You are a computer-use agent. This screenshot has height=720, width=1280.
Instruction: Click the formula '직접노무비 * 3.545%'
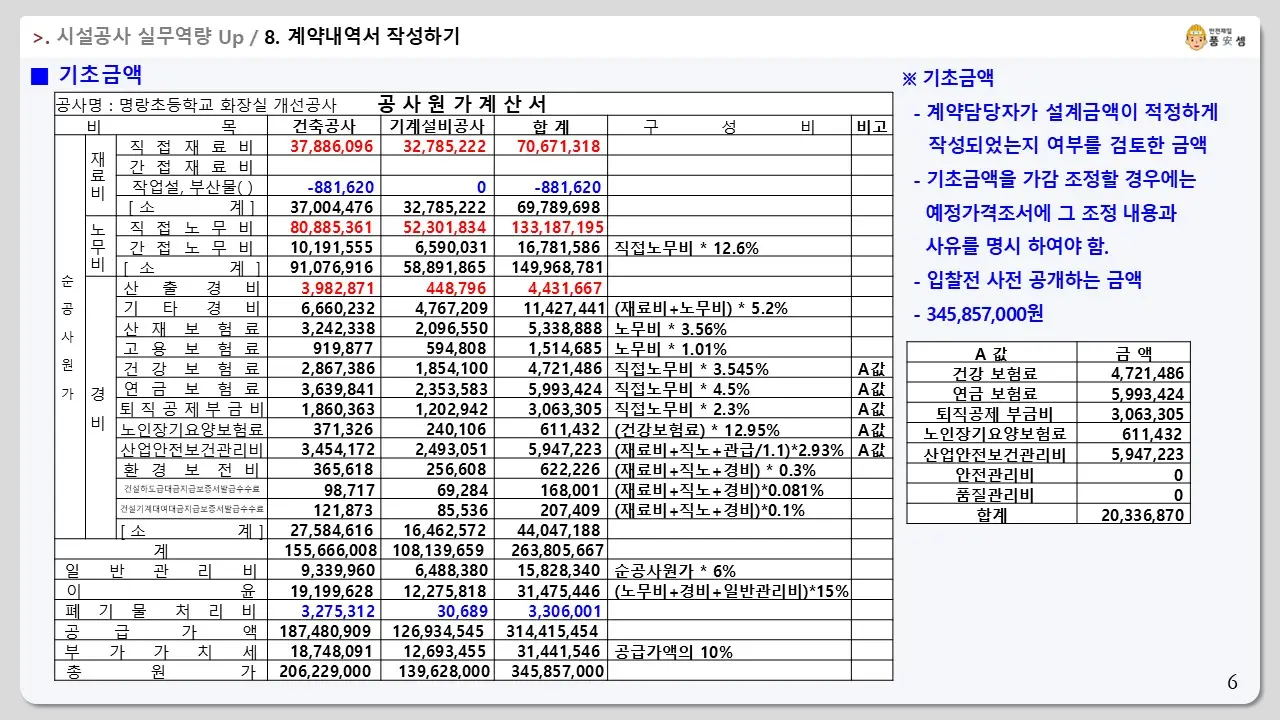click(691, 369)
